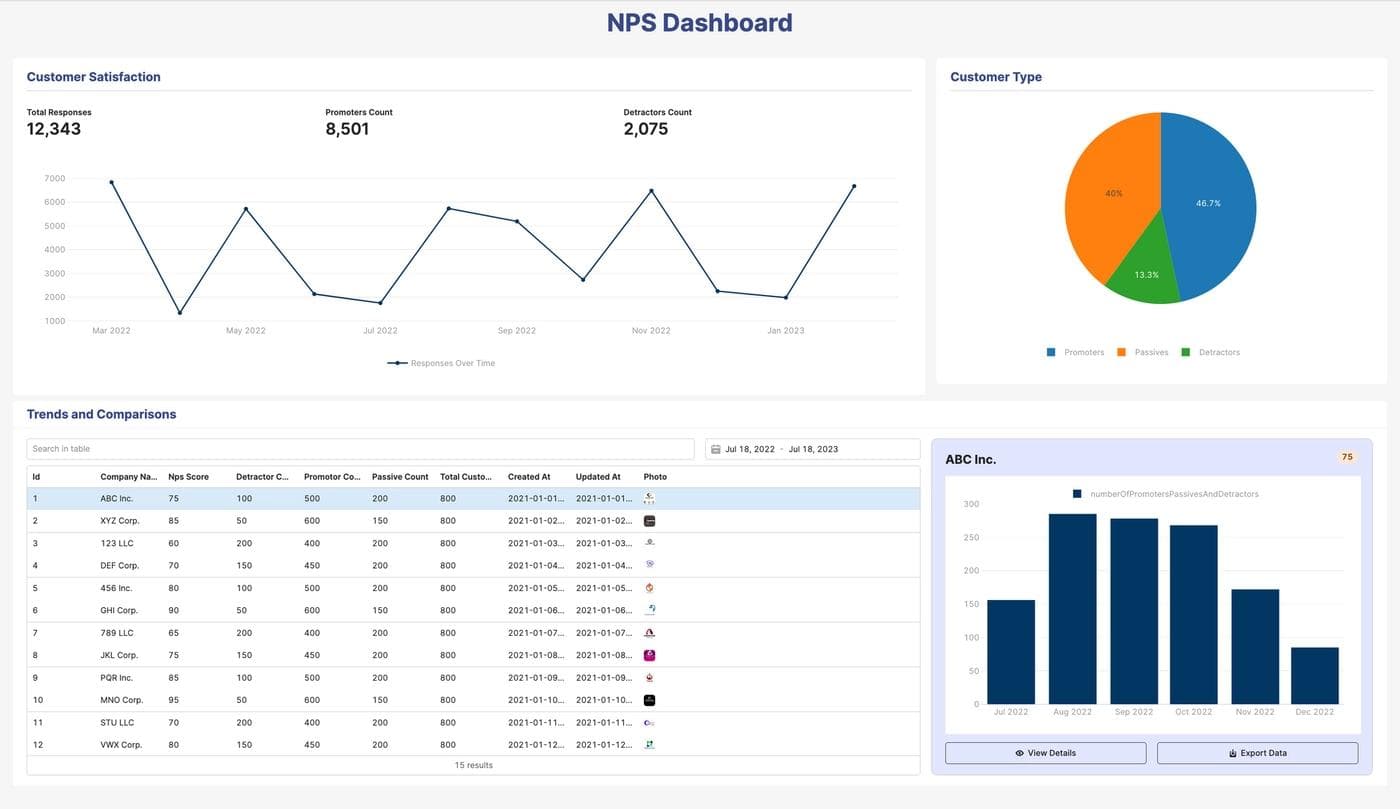Select the Customer Satisfaction section header
Image resolution: width=1400 pixels, height=809 pixels.
(x=91, y=76)
